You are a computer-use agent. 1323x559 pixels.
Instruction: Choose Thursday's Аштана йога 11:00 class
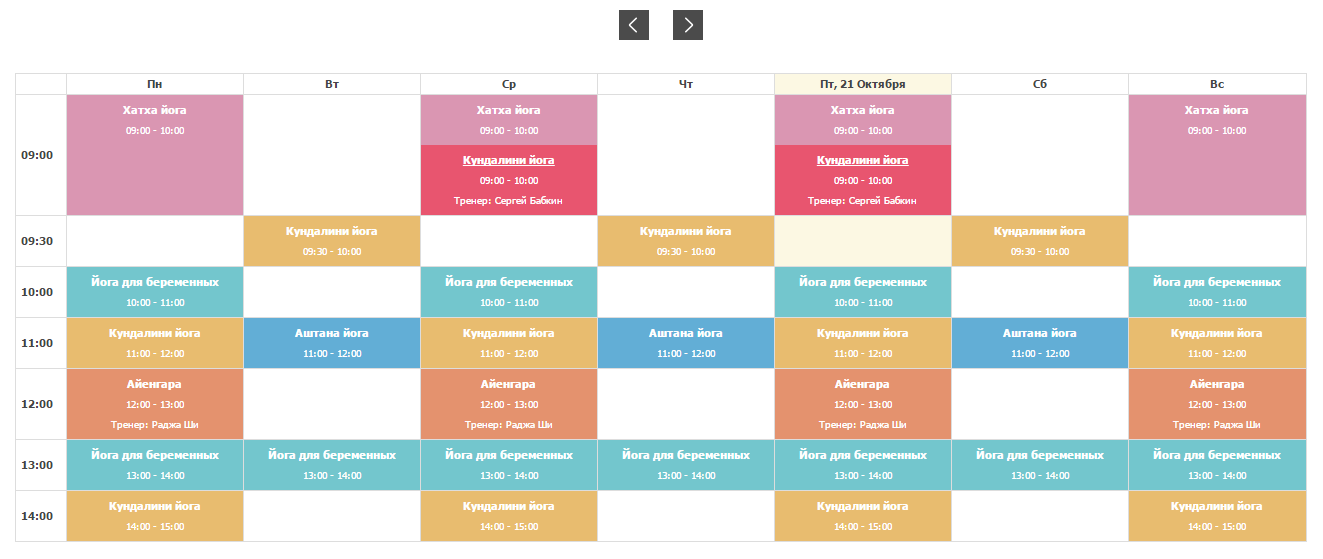(685, 343)
